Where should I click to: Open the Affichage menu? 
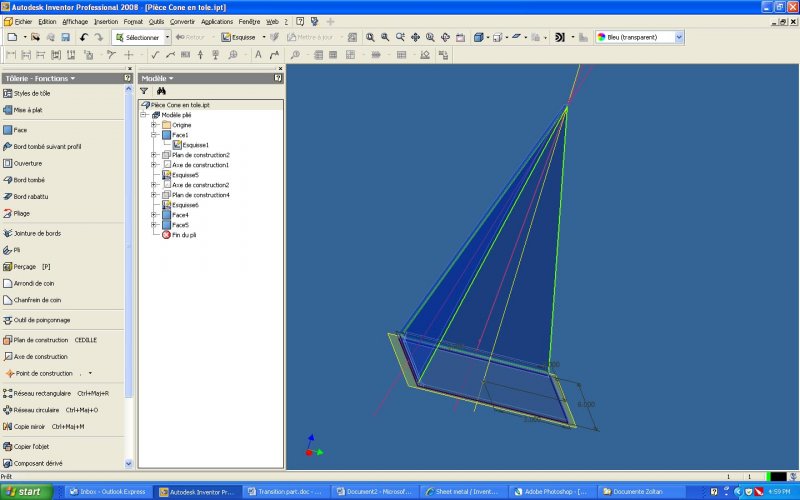tap(75, 20)
